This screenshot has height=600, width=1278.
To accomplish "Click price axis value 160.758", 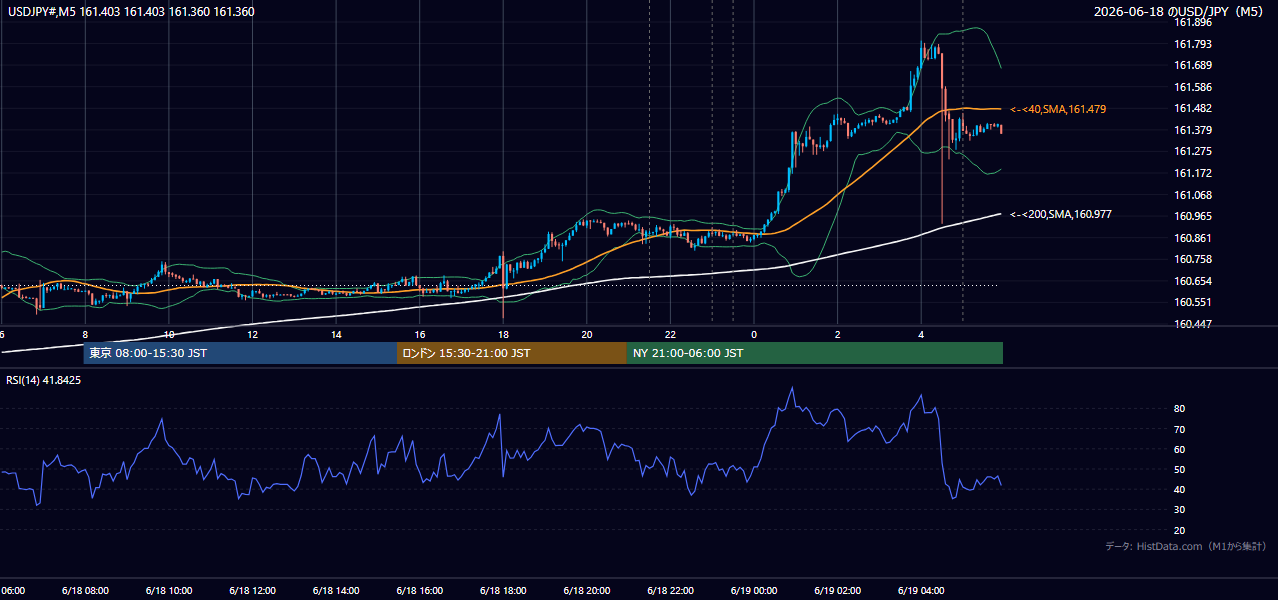I will [1192, 259].
